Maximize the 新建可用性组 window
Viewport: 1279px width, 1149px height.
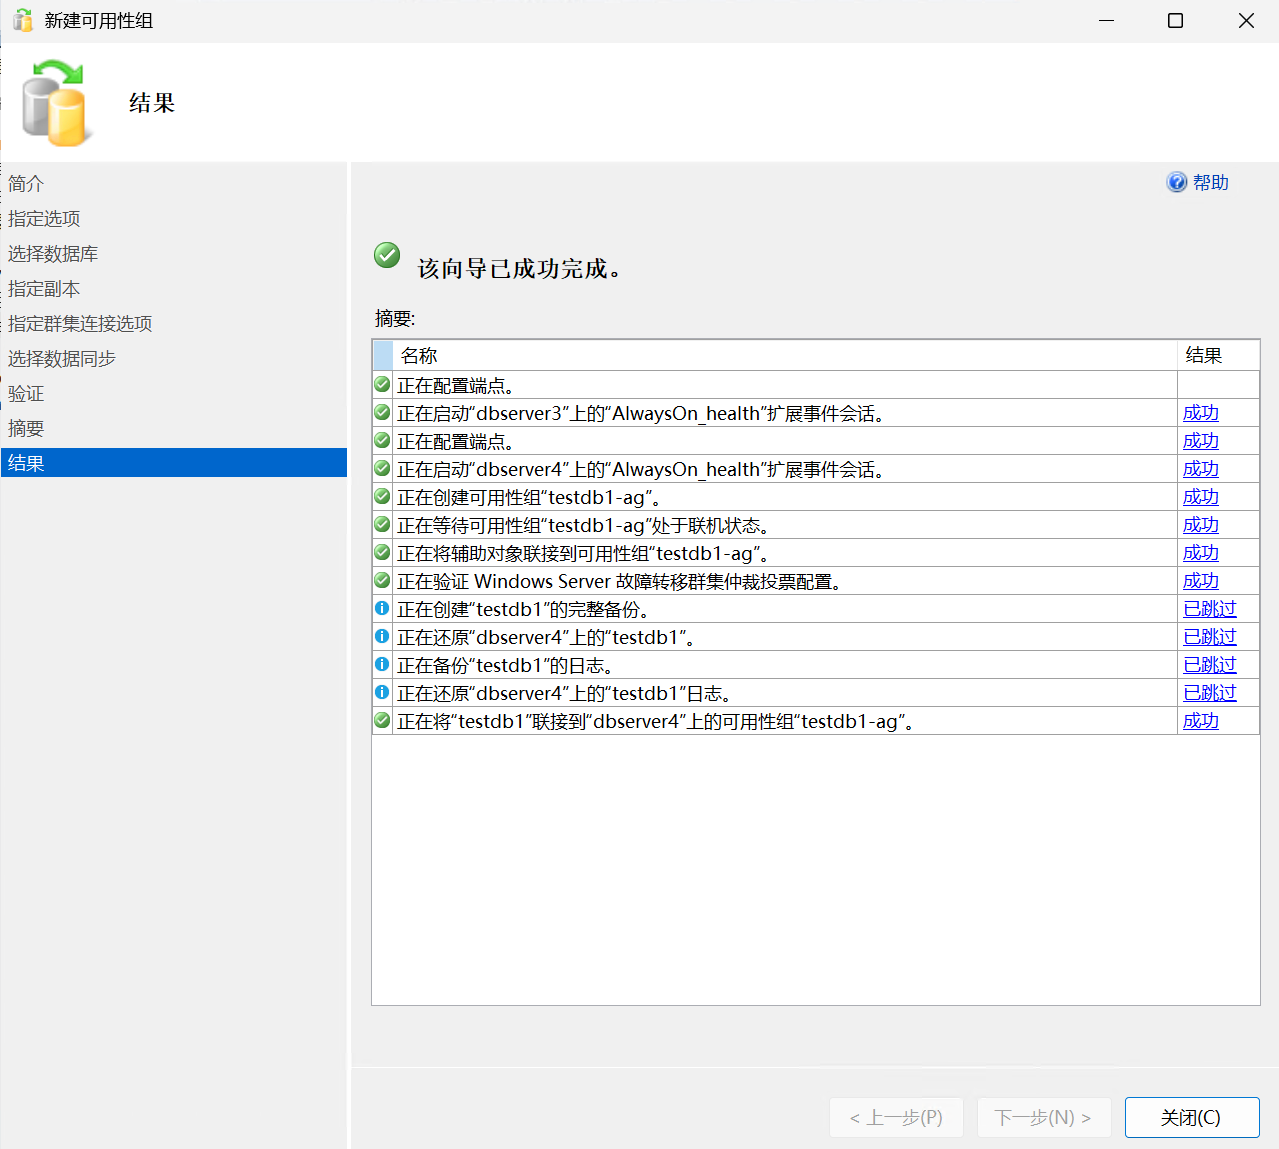(x=1175, y=21)
